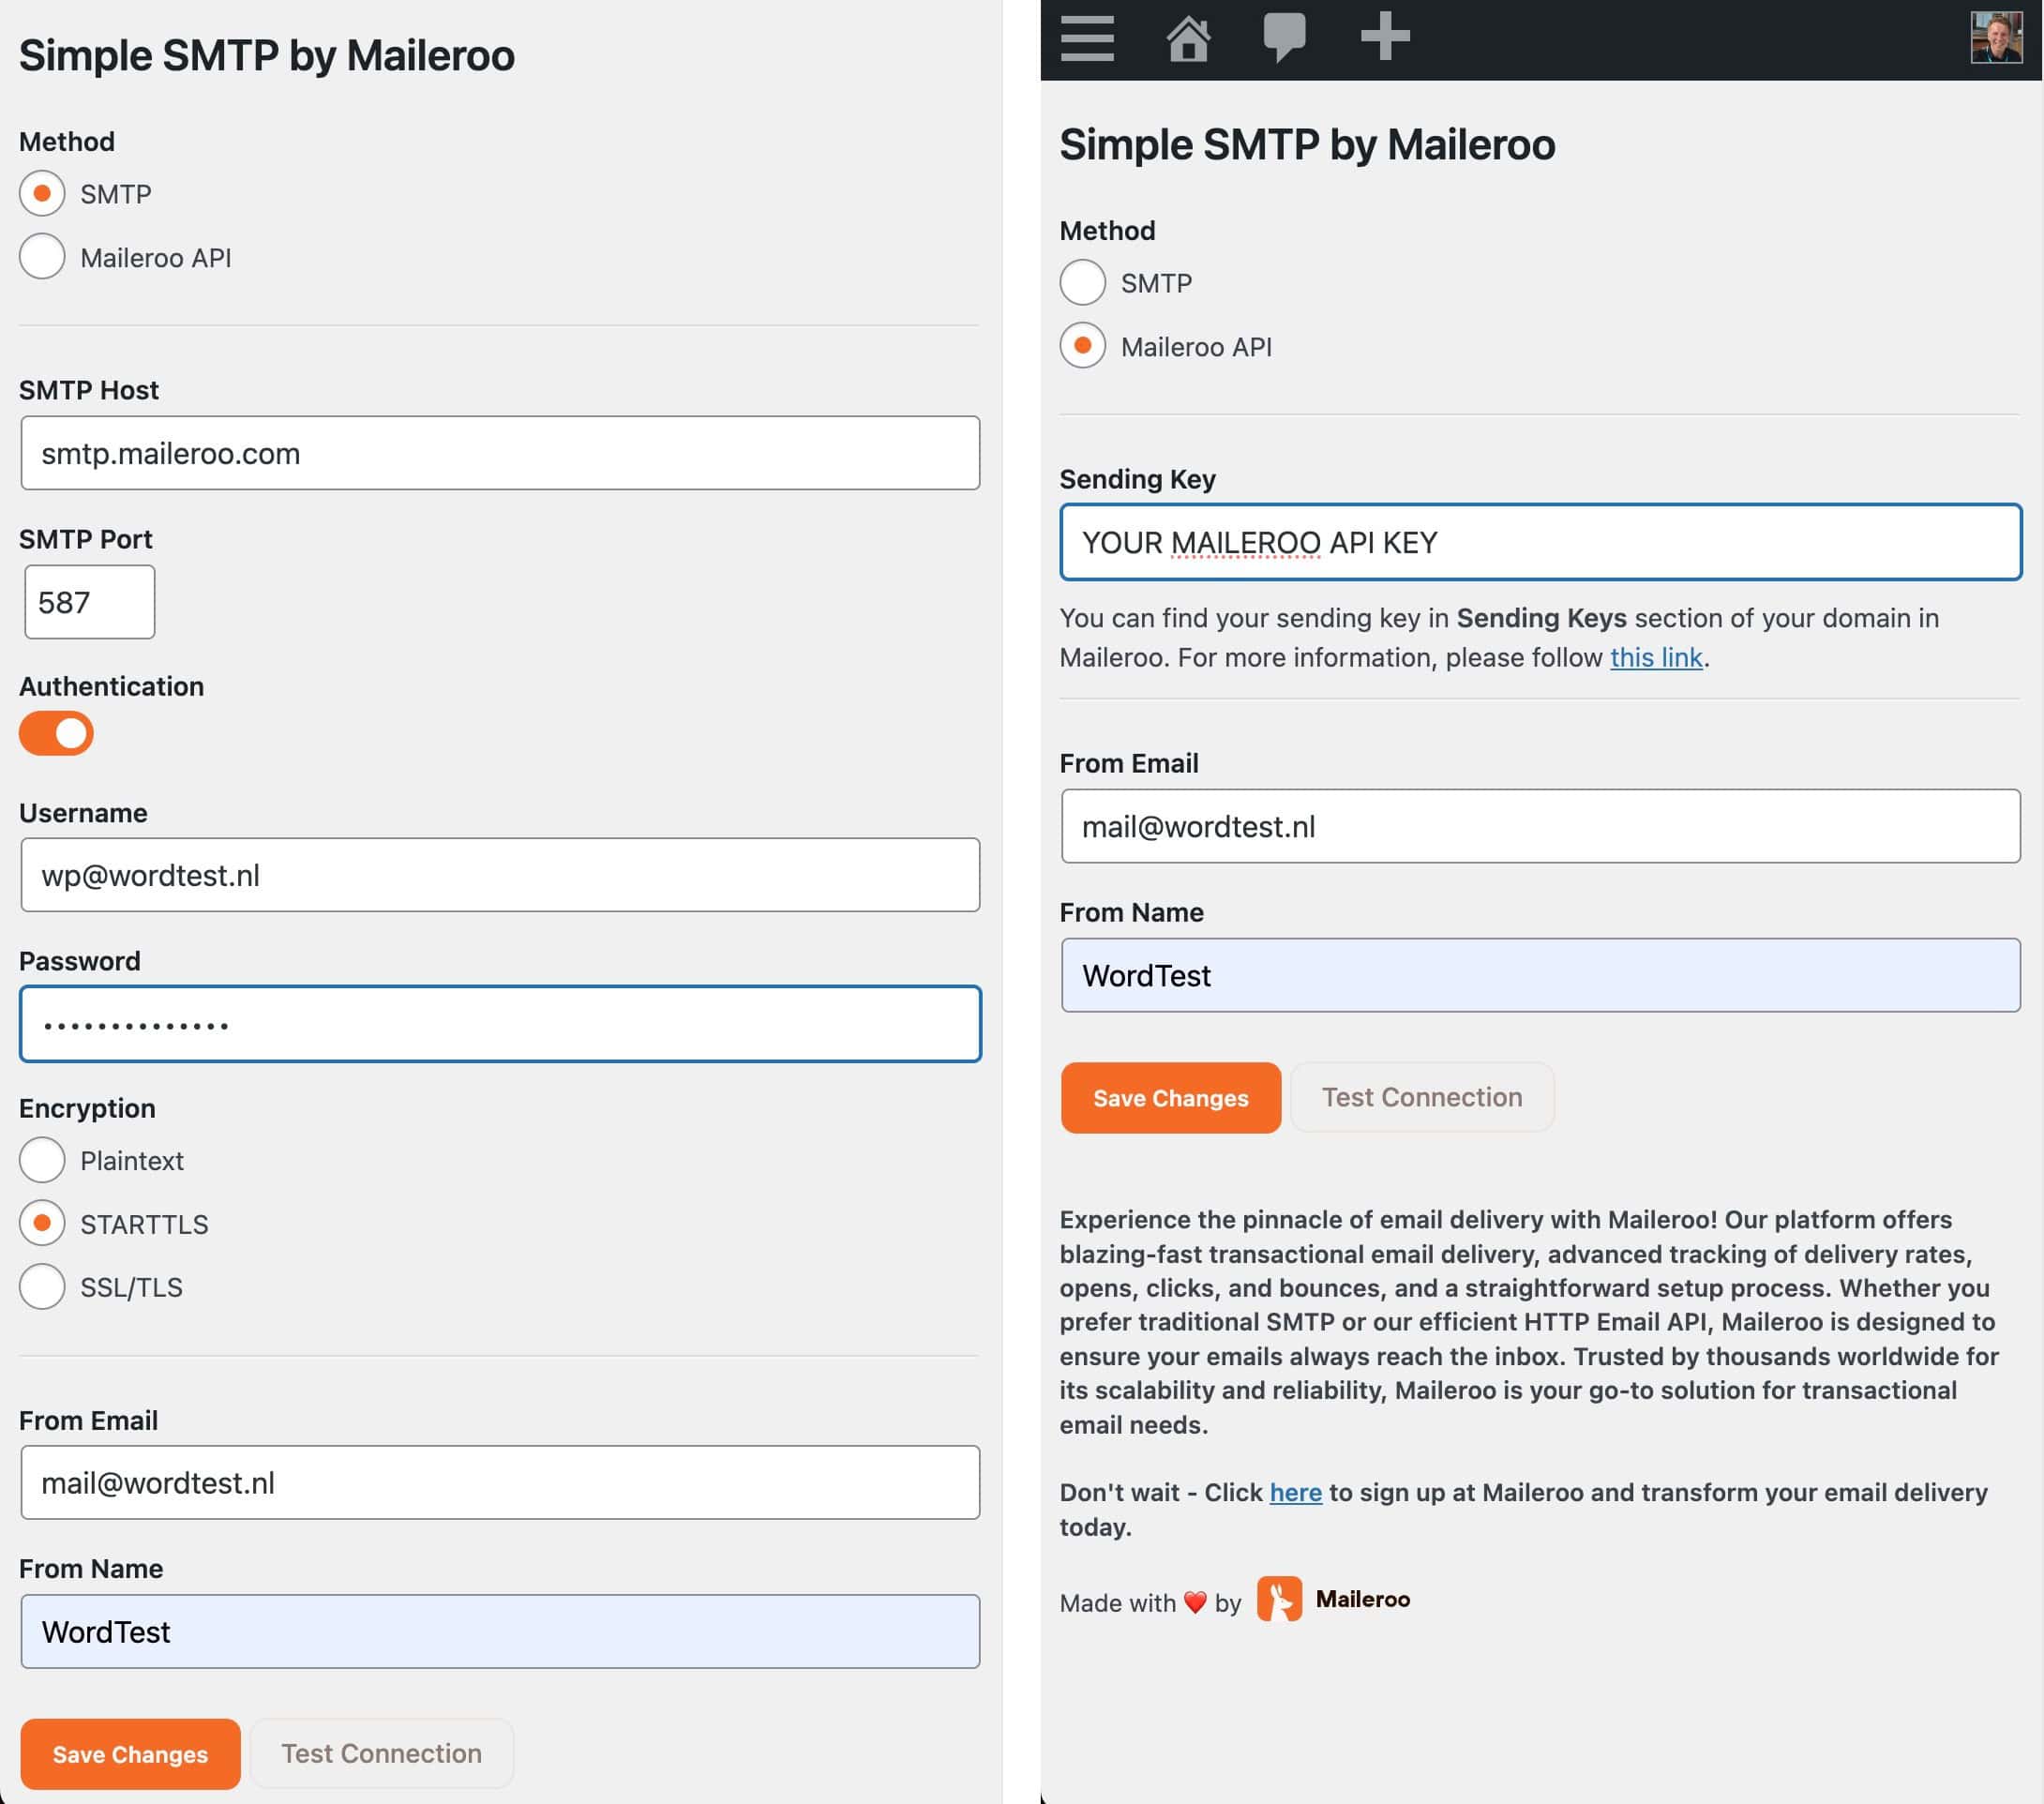Viewport: 2044px width, 1804px height.
Task: Select Maileroo API method in left panel
Action: pos(42,257)
